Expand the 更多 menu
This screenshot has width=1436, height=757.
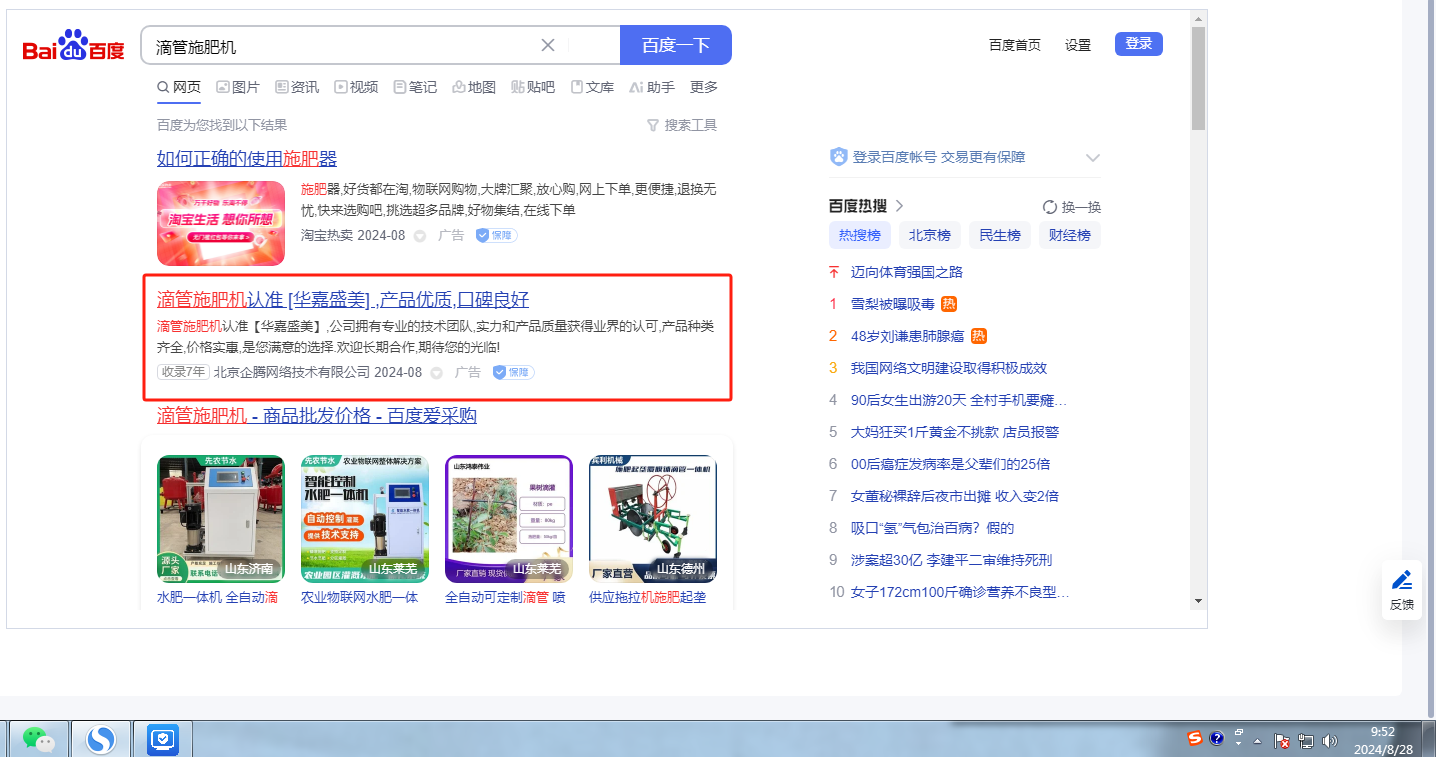pos(704,87)
